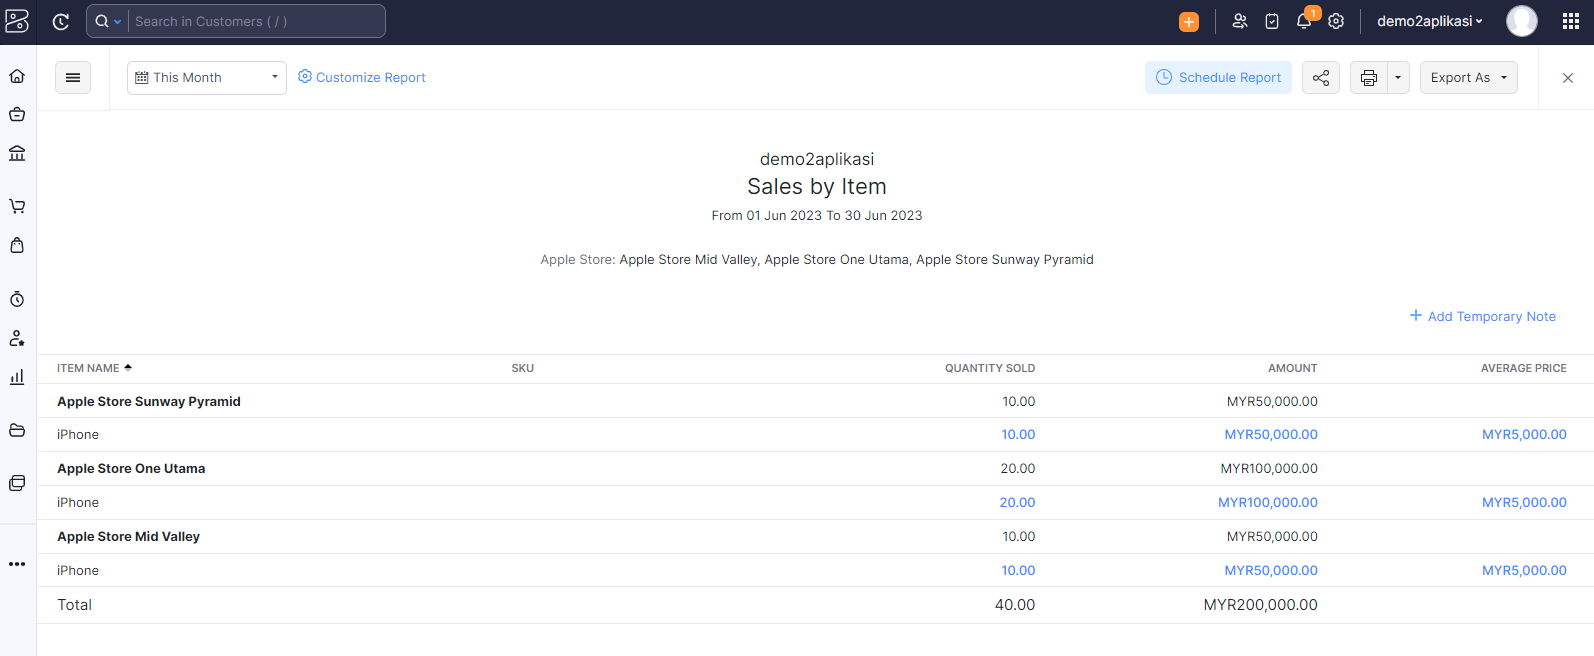
Task: Open the tasks checklist icon in top bar
Action: (x=1272, y=21)
